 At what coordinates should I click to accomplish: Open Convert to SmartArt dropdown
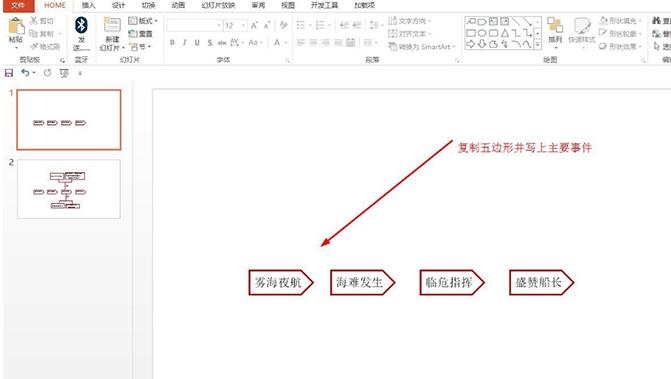point(422,46)
